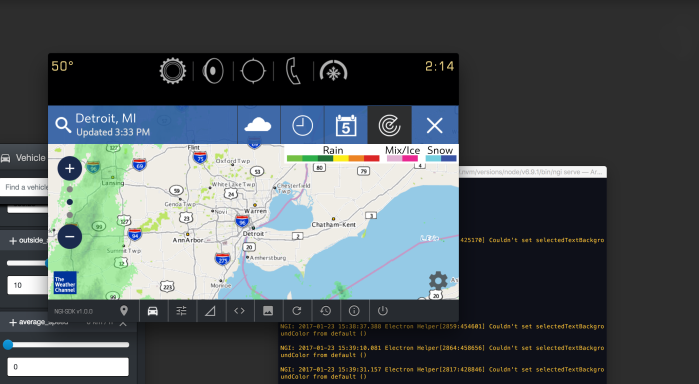Viewport: 699px width, 384px height.
Task: Click the location pin in SDK toolbar
Action: [x=124, y=310]
